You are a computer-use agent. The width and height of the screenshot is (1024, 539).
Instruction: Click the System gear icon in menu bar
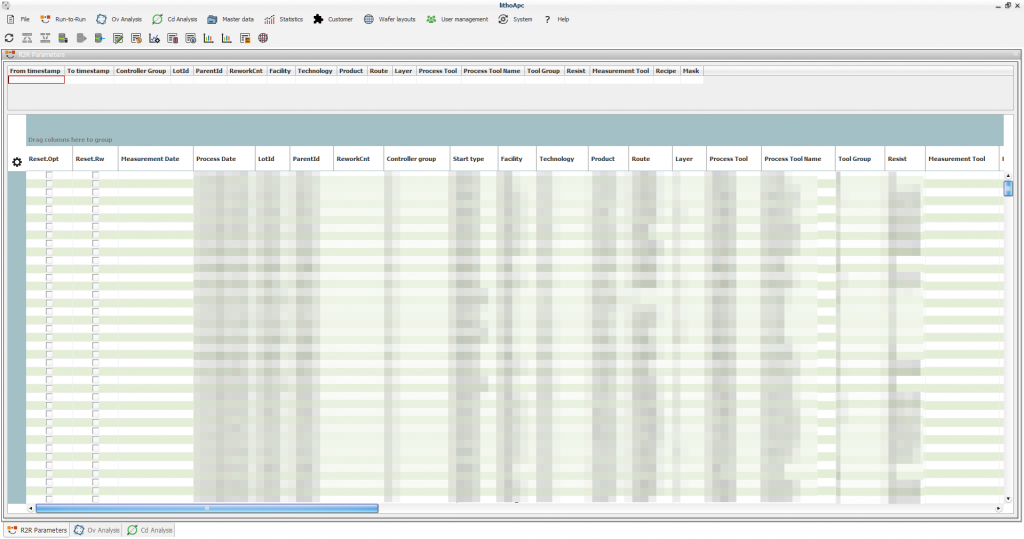point(503,19)
